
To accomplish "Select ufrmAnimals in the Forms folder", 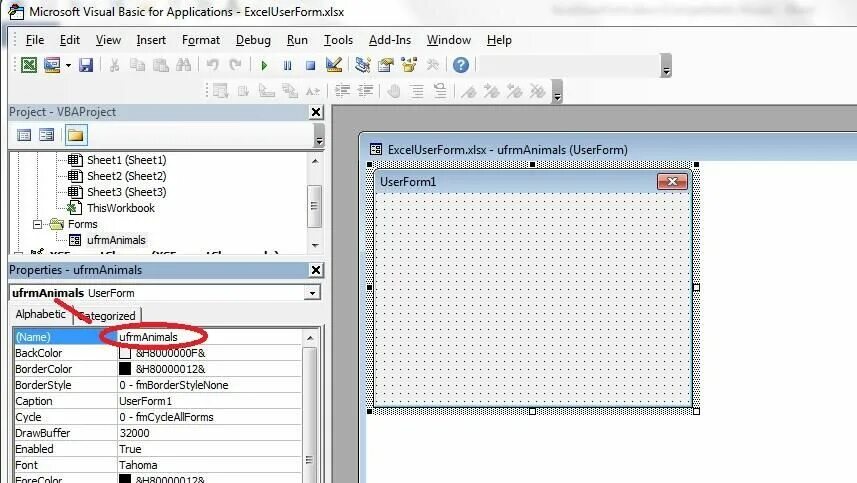I will point(116,240).
